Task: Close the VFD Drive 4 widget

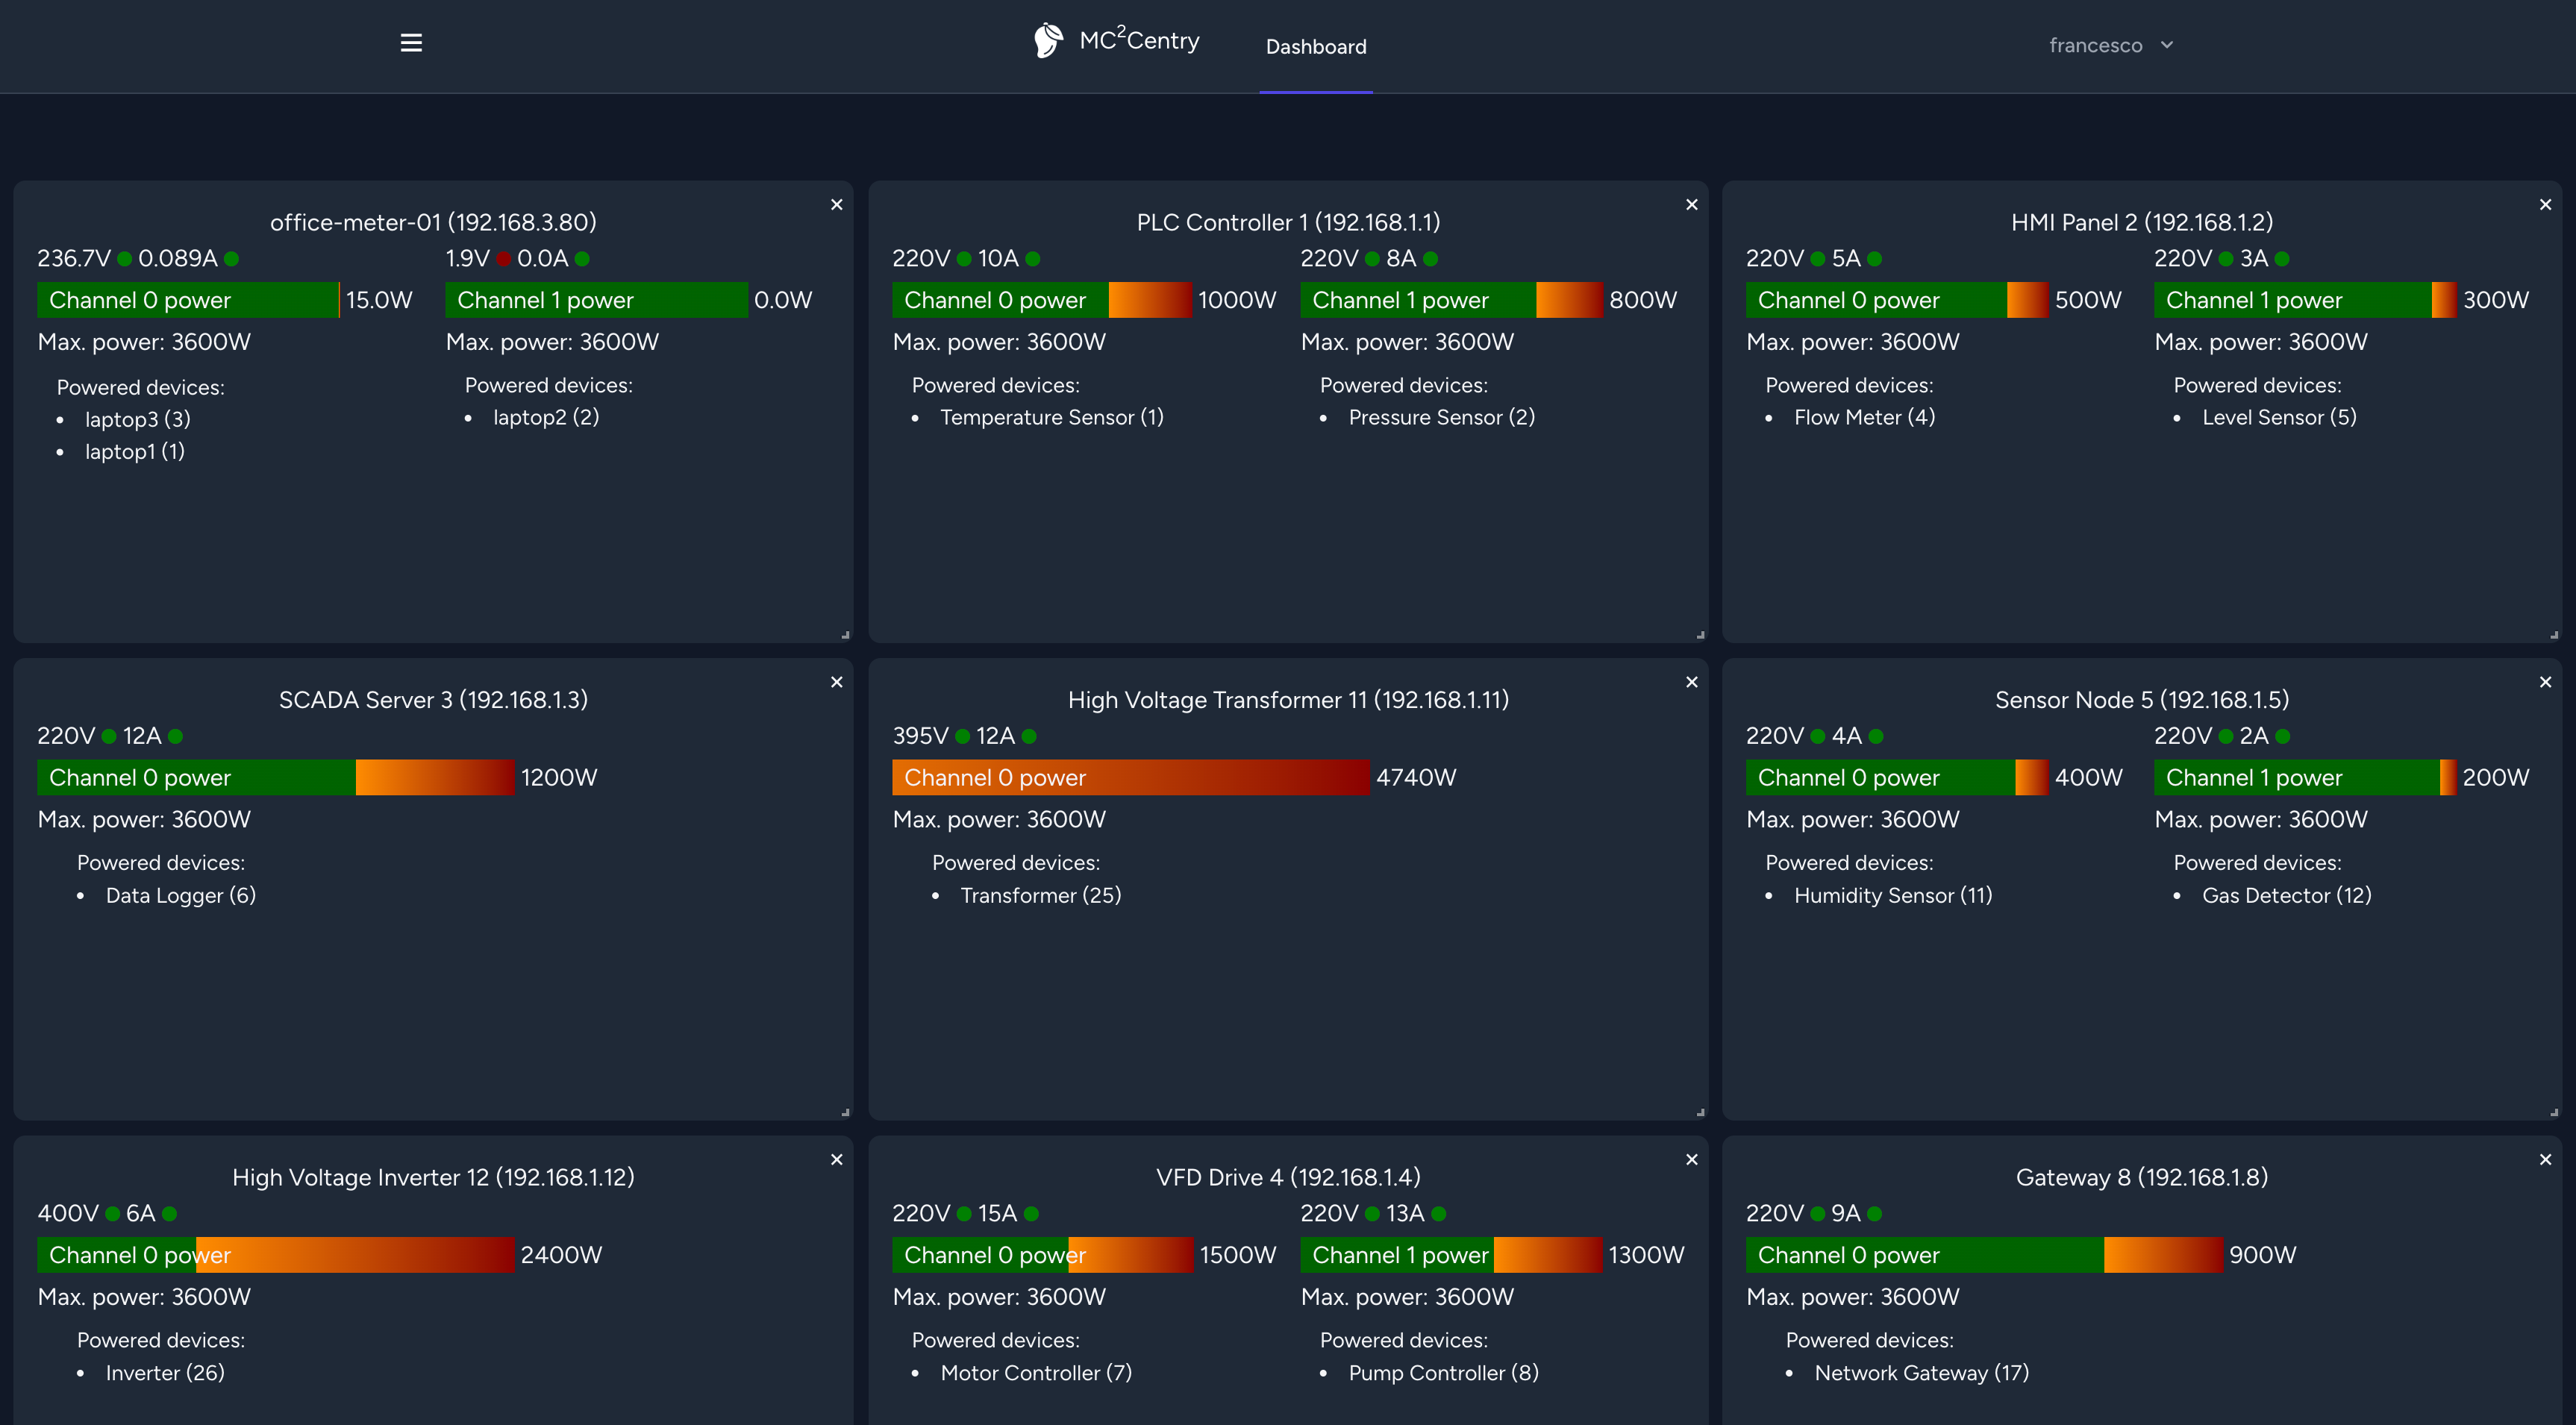Action: [x=1692, y=1160]
